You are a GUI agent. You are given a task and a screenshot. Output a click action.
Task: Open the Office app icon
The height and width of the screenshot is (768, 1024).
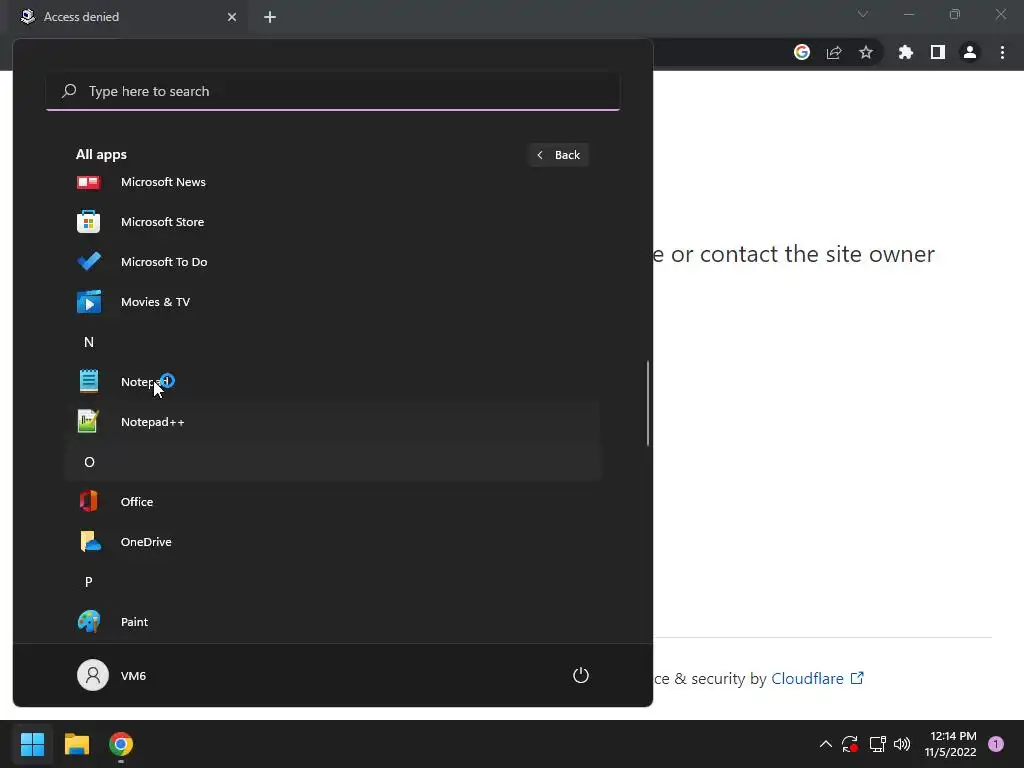click(89, 502)
